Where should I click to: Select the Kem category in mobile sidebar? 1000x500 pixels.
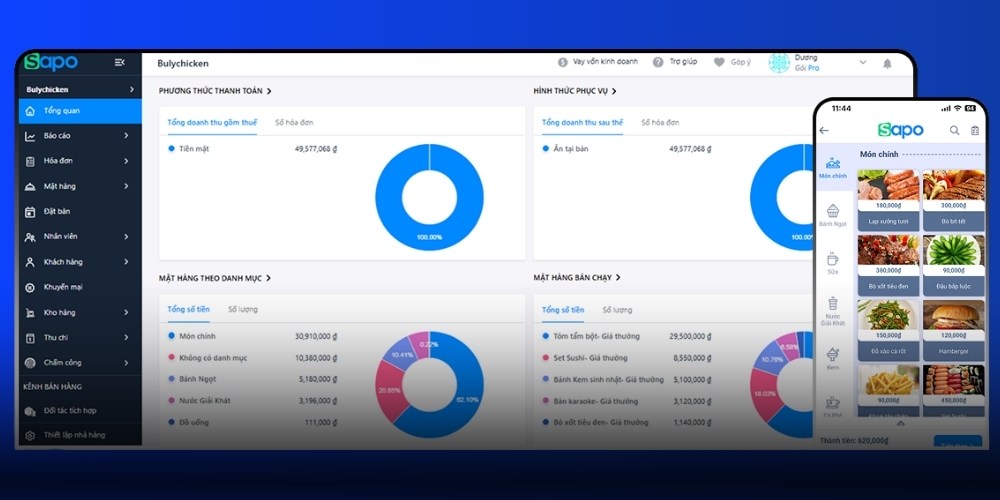click(x=832, y=358)
